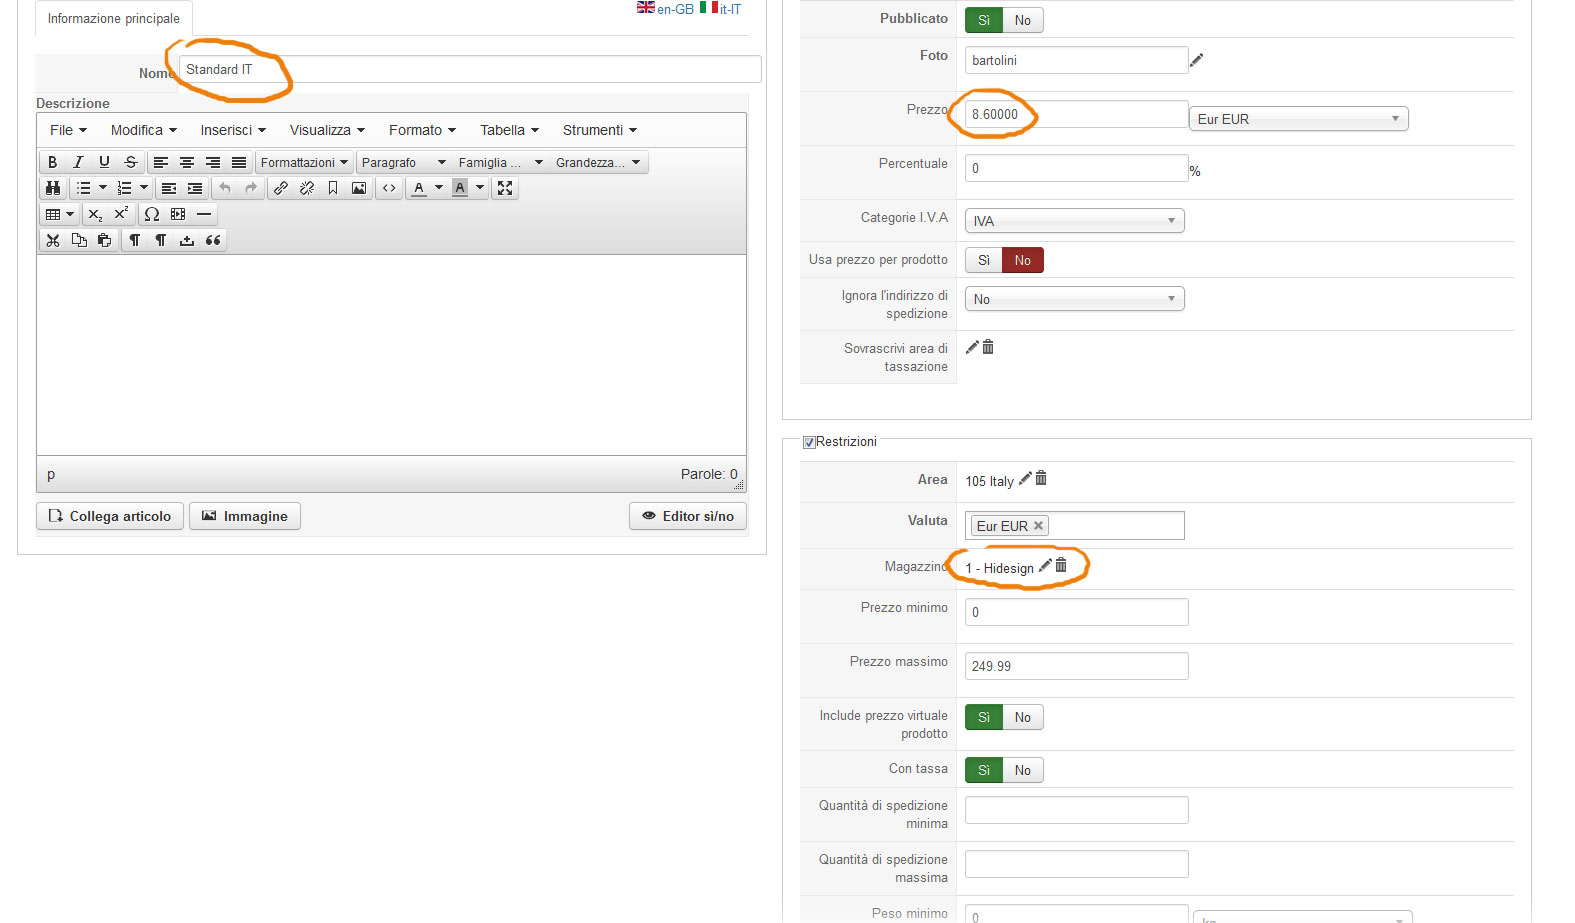Screen dimensions: 1575x923
Task: Remove link with the broken-chain icon
Action: tap(307, 188)
